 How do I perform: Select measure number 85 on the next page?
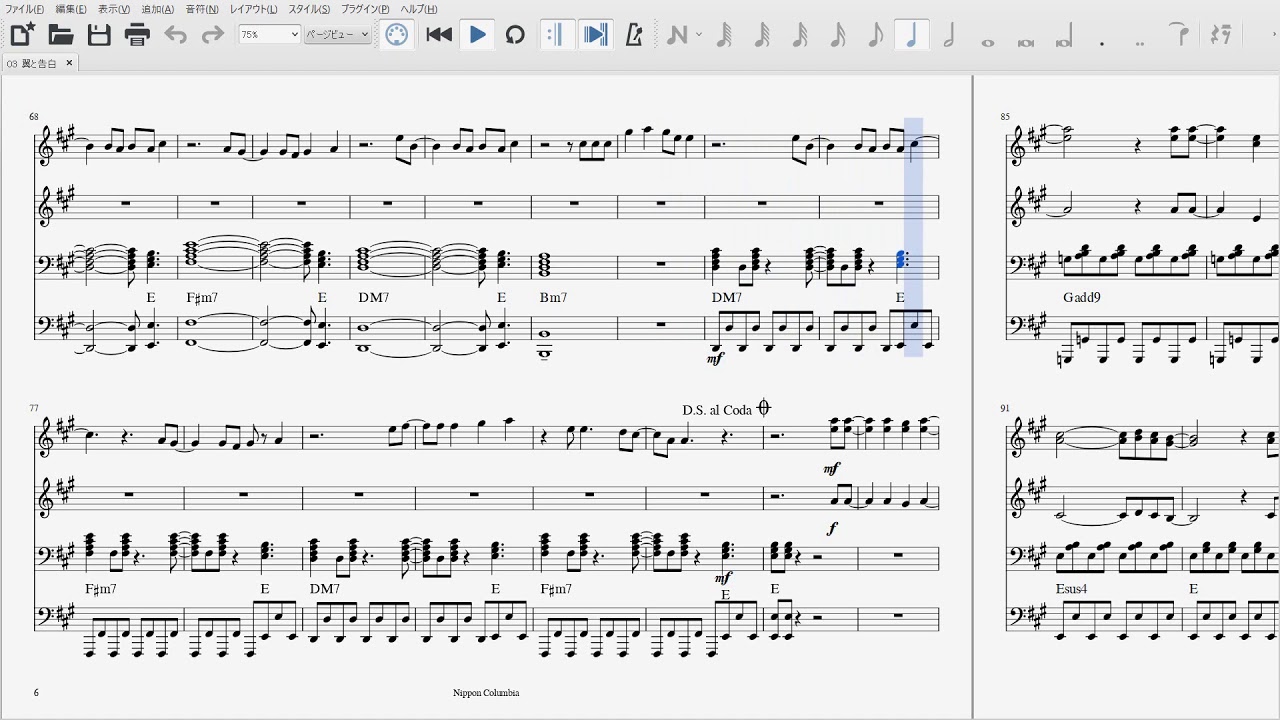(1005, 117)
